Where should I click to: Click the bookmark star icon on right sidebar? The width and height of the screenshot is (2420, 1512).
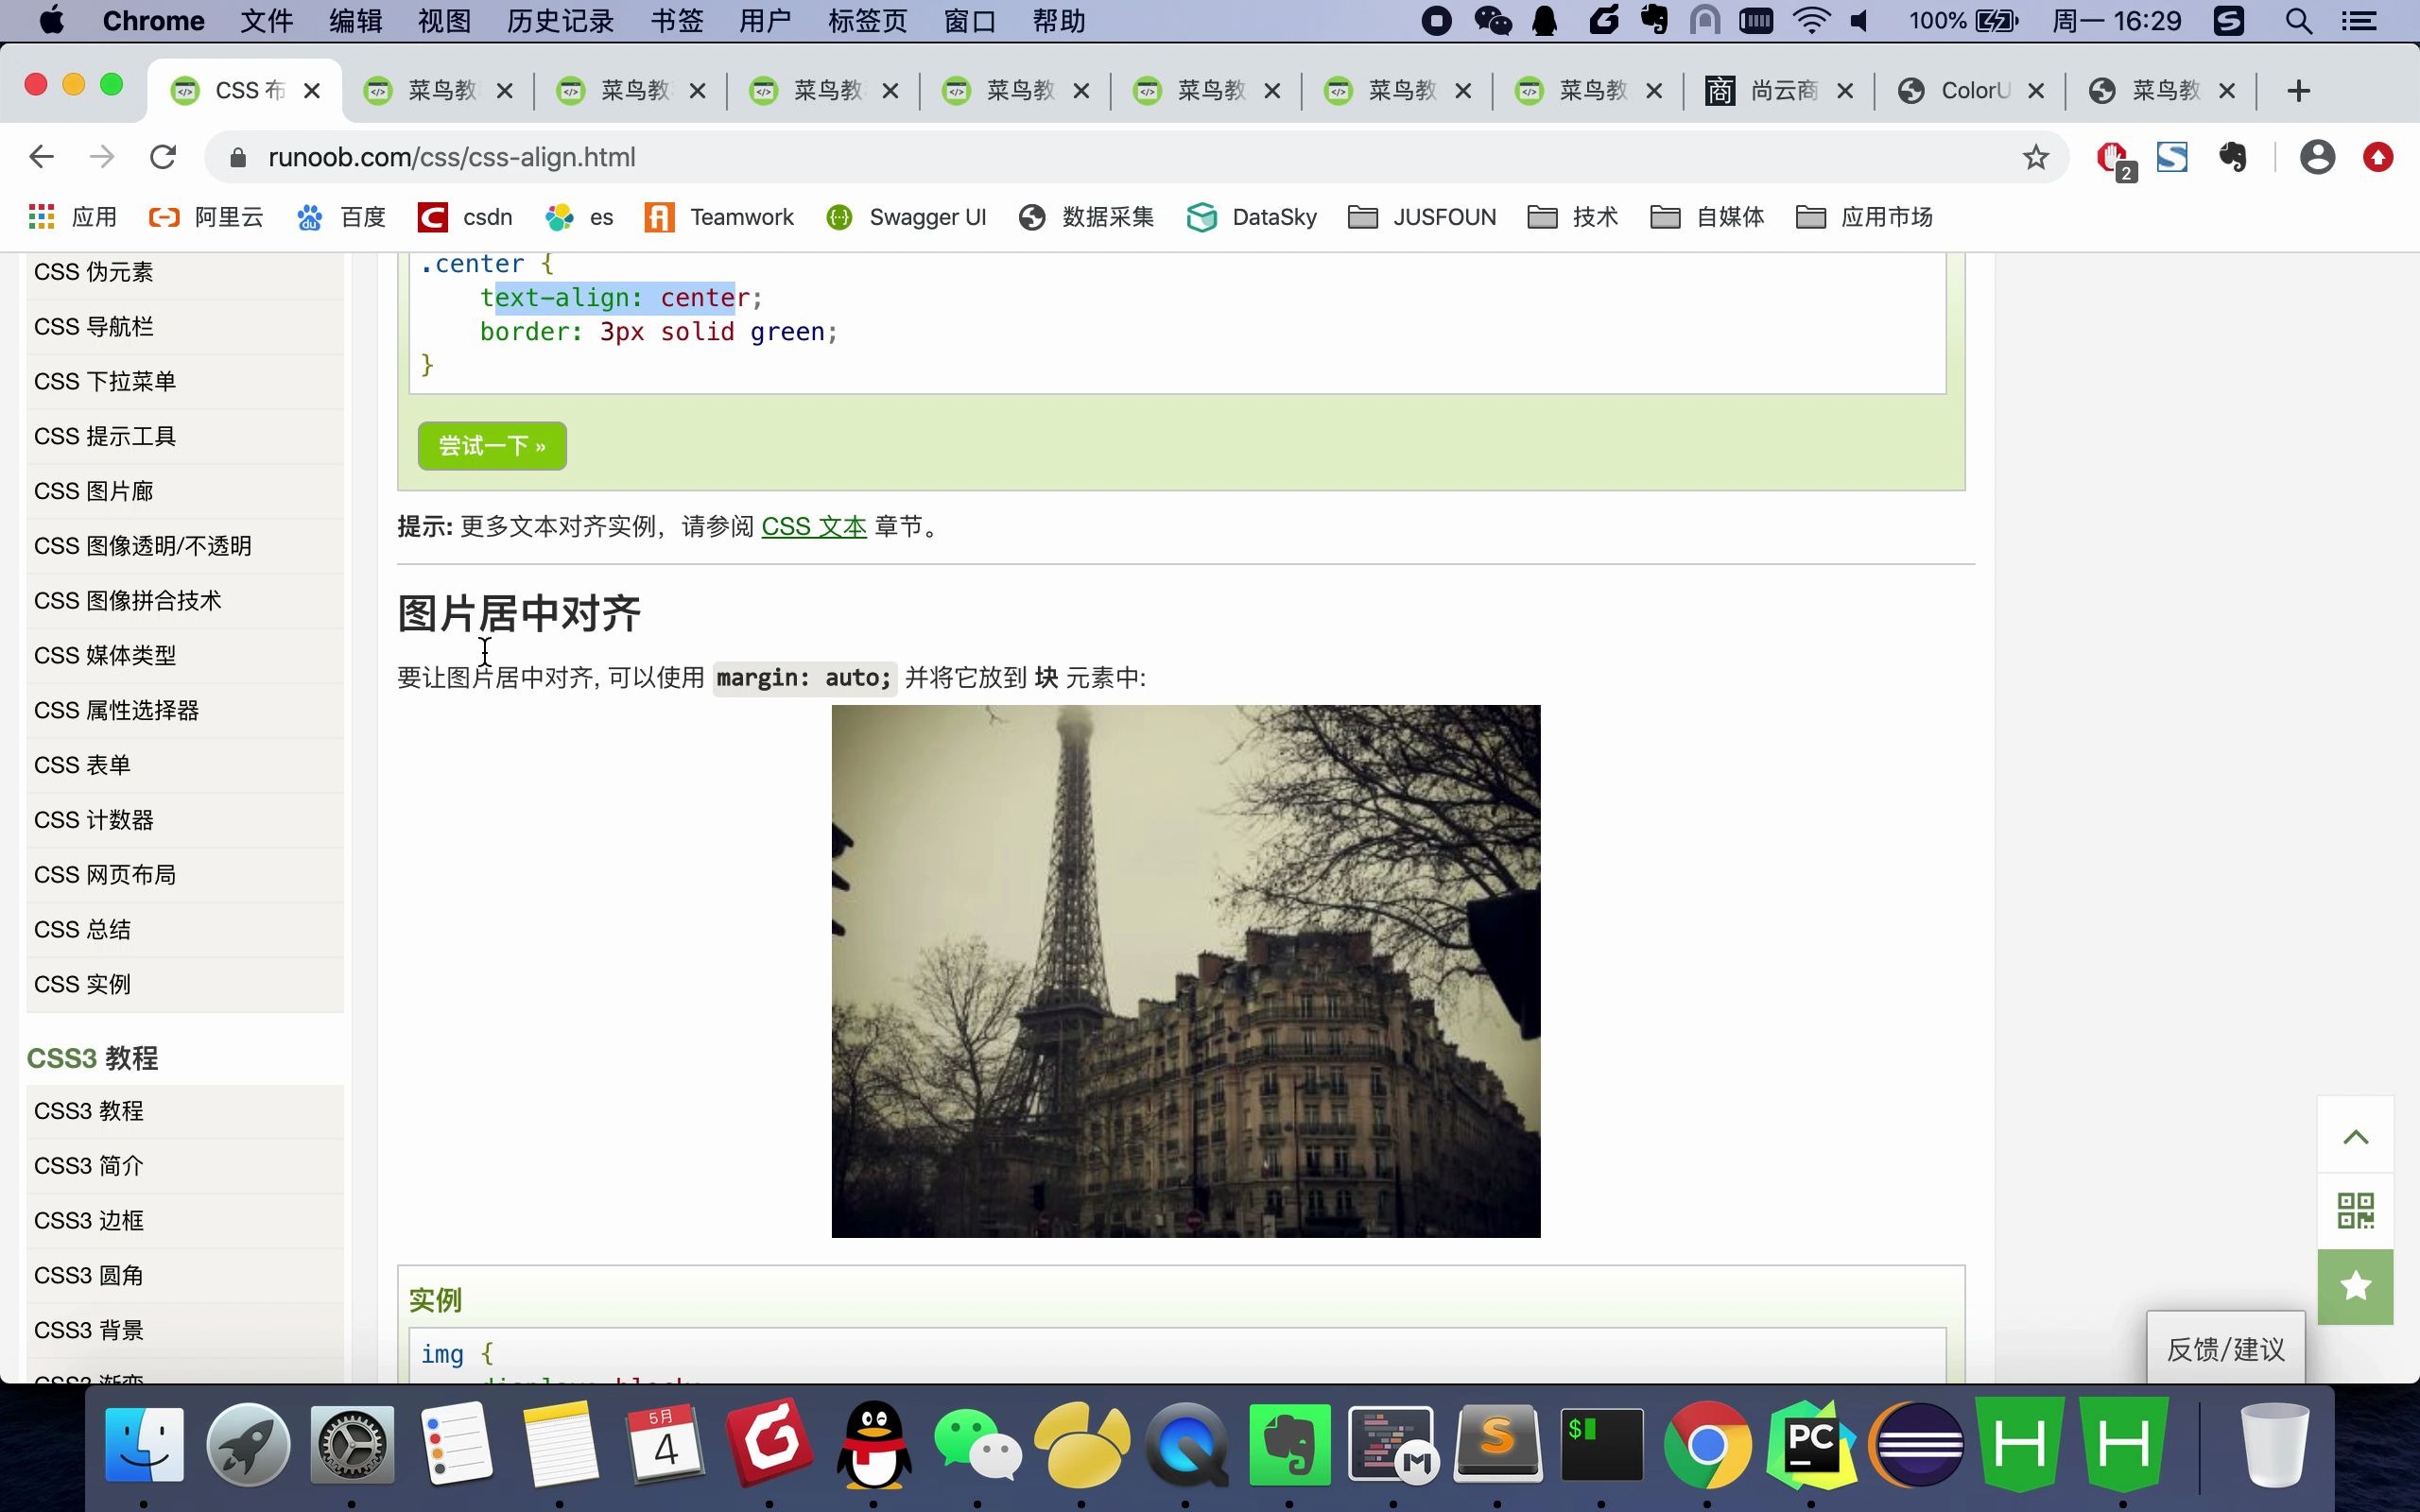(x=2356, y=1285)
